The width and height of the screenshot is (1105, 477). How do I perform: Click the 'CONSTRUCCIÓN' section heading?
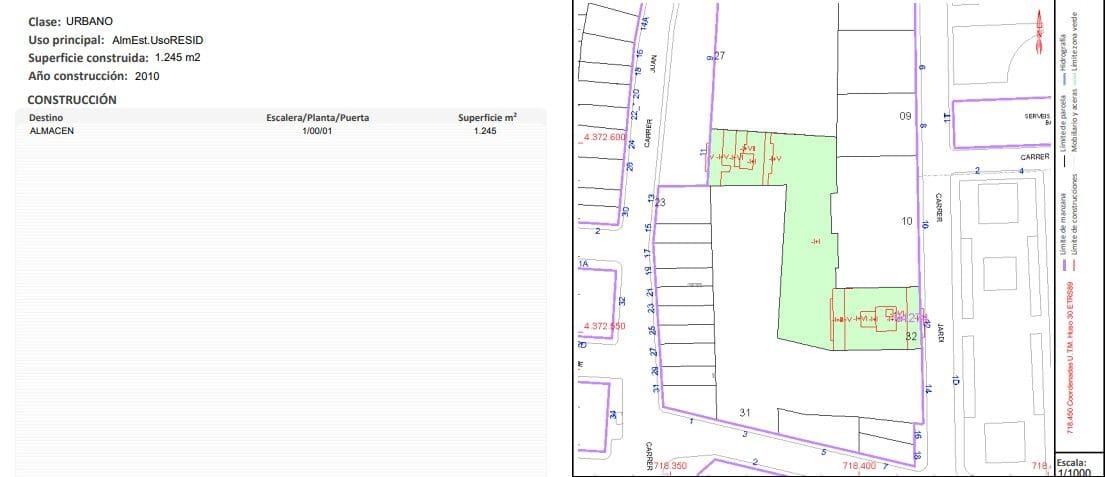(x=72, y=99)
